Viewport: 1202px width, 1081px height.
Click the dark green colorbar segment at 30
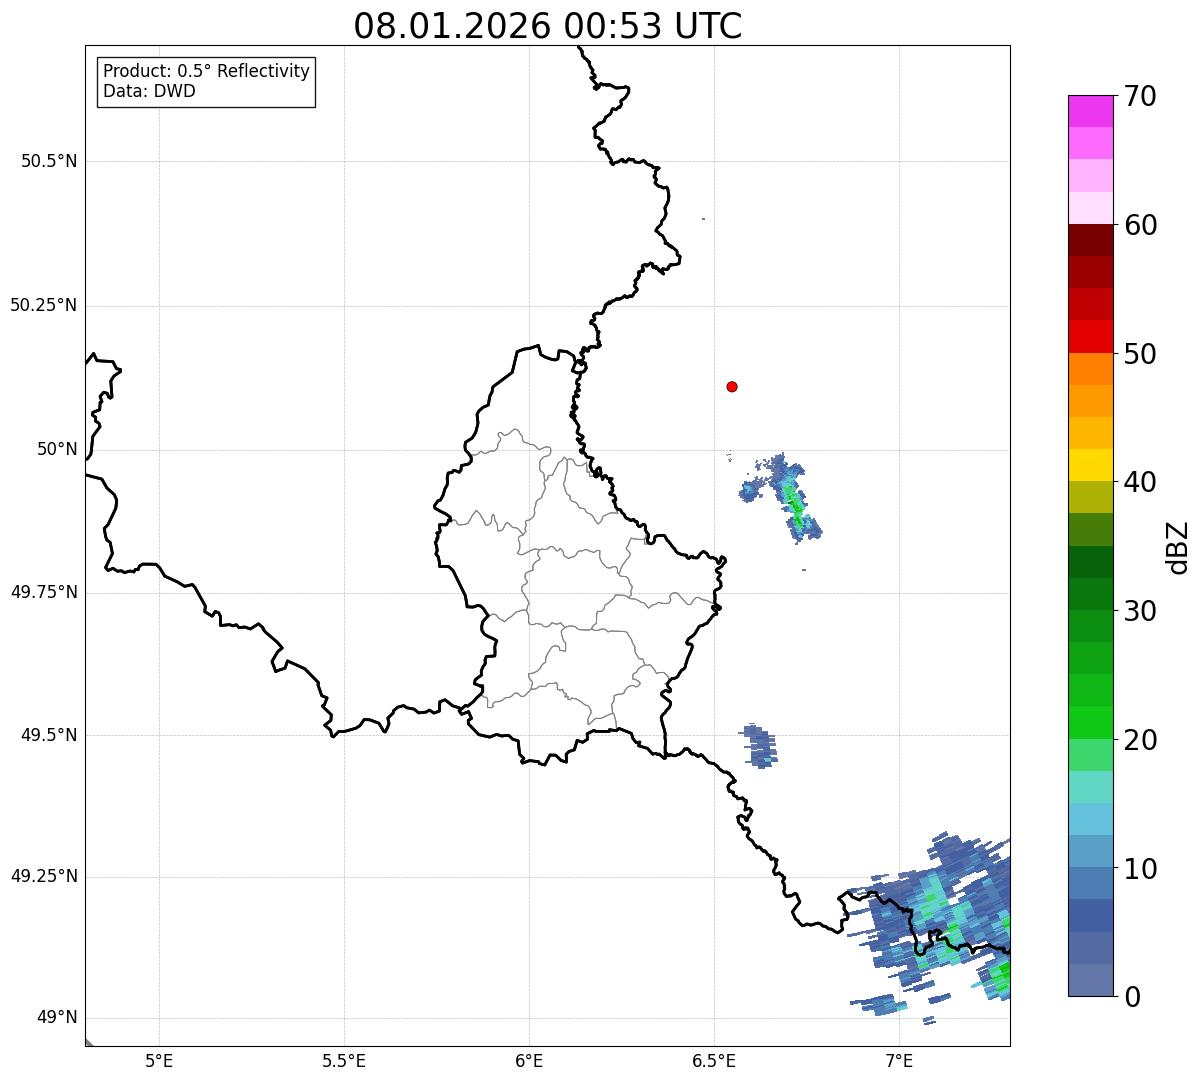coord(1090,594)
